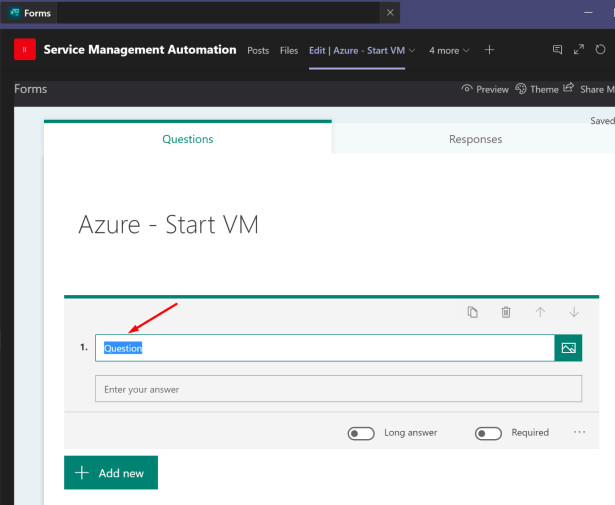Open the Posts tab
The image size is (615, 505).
258,50
